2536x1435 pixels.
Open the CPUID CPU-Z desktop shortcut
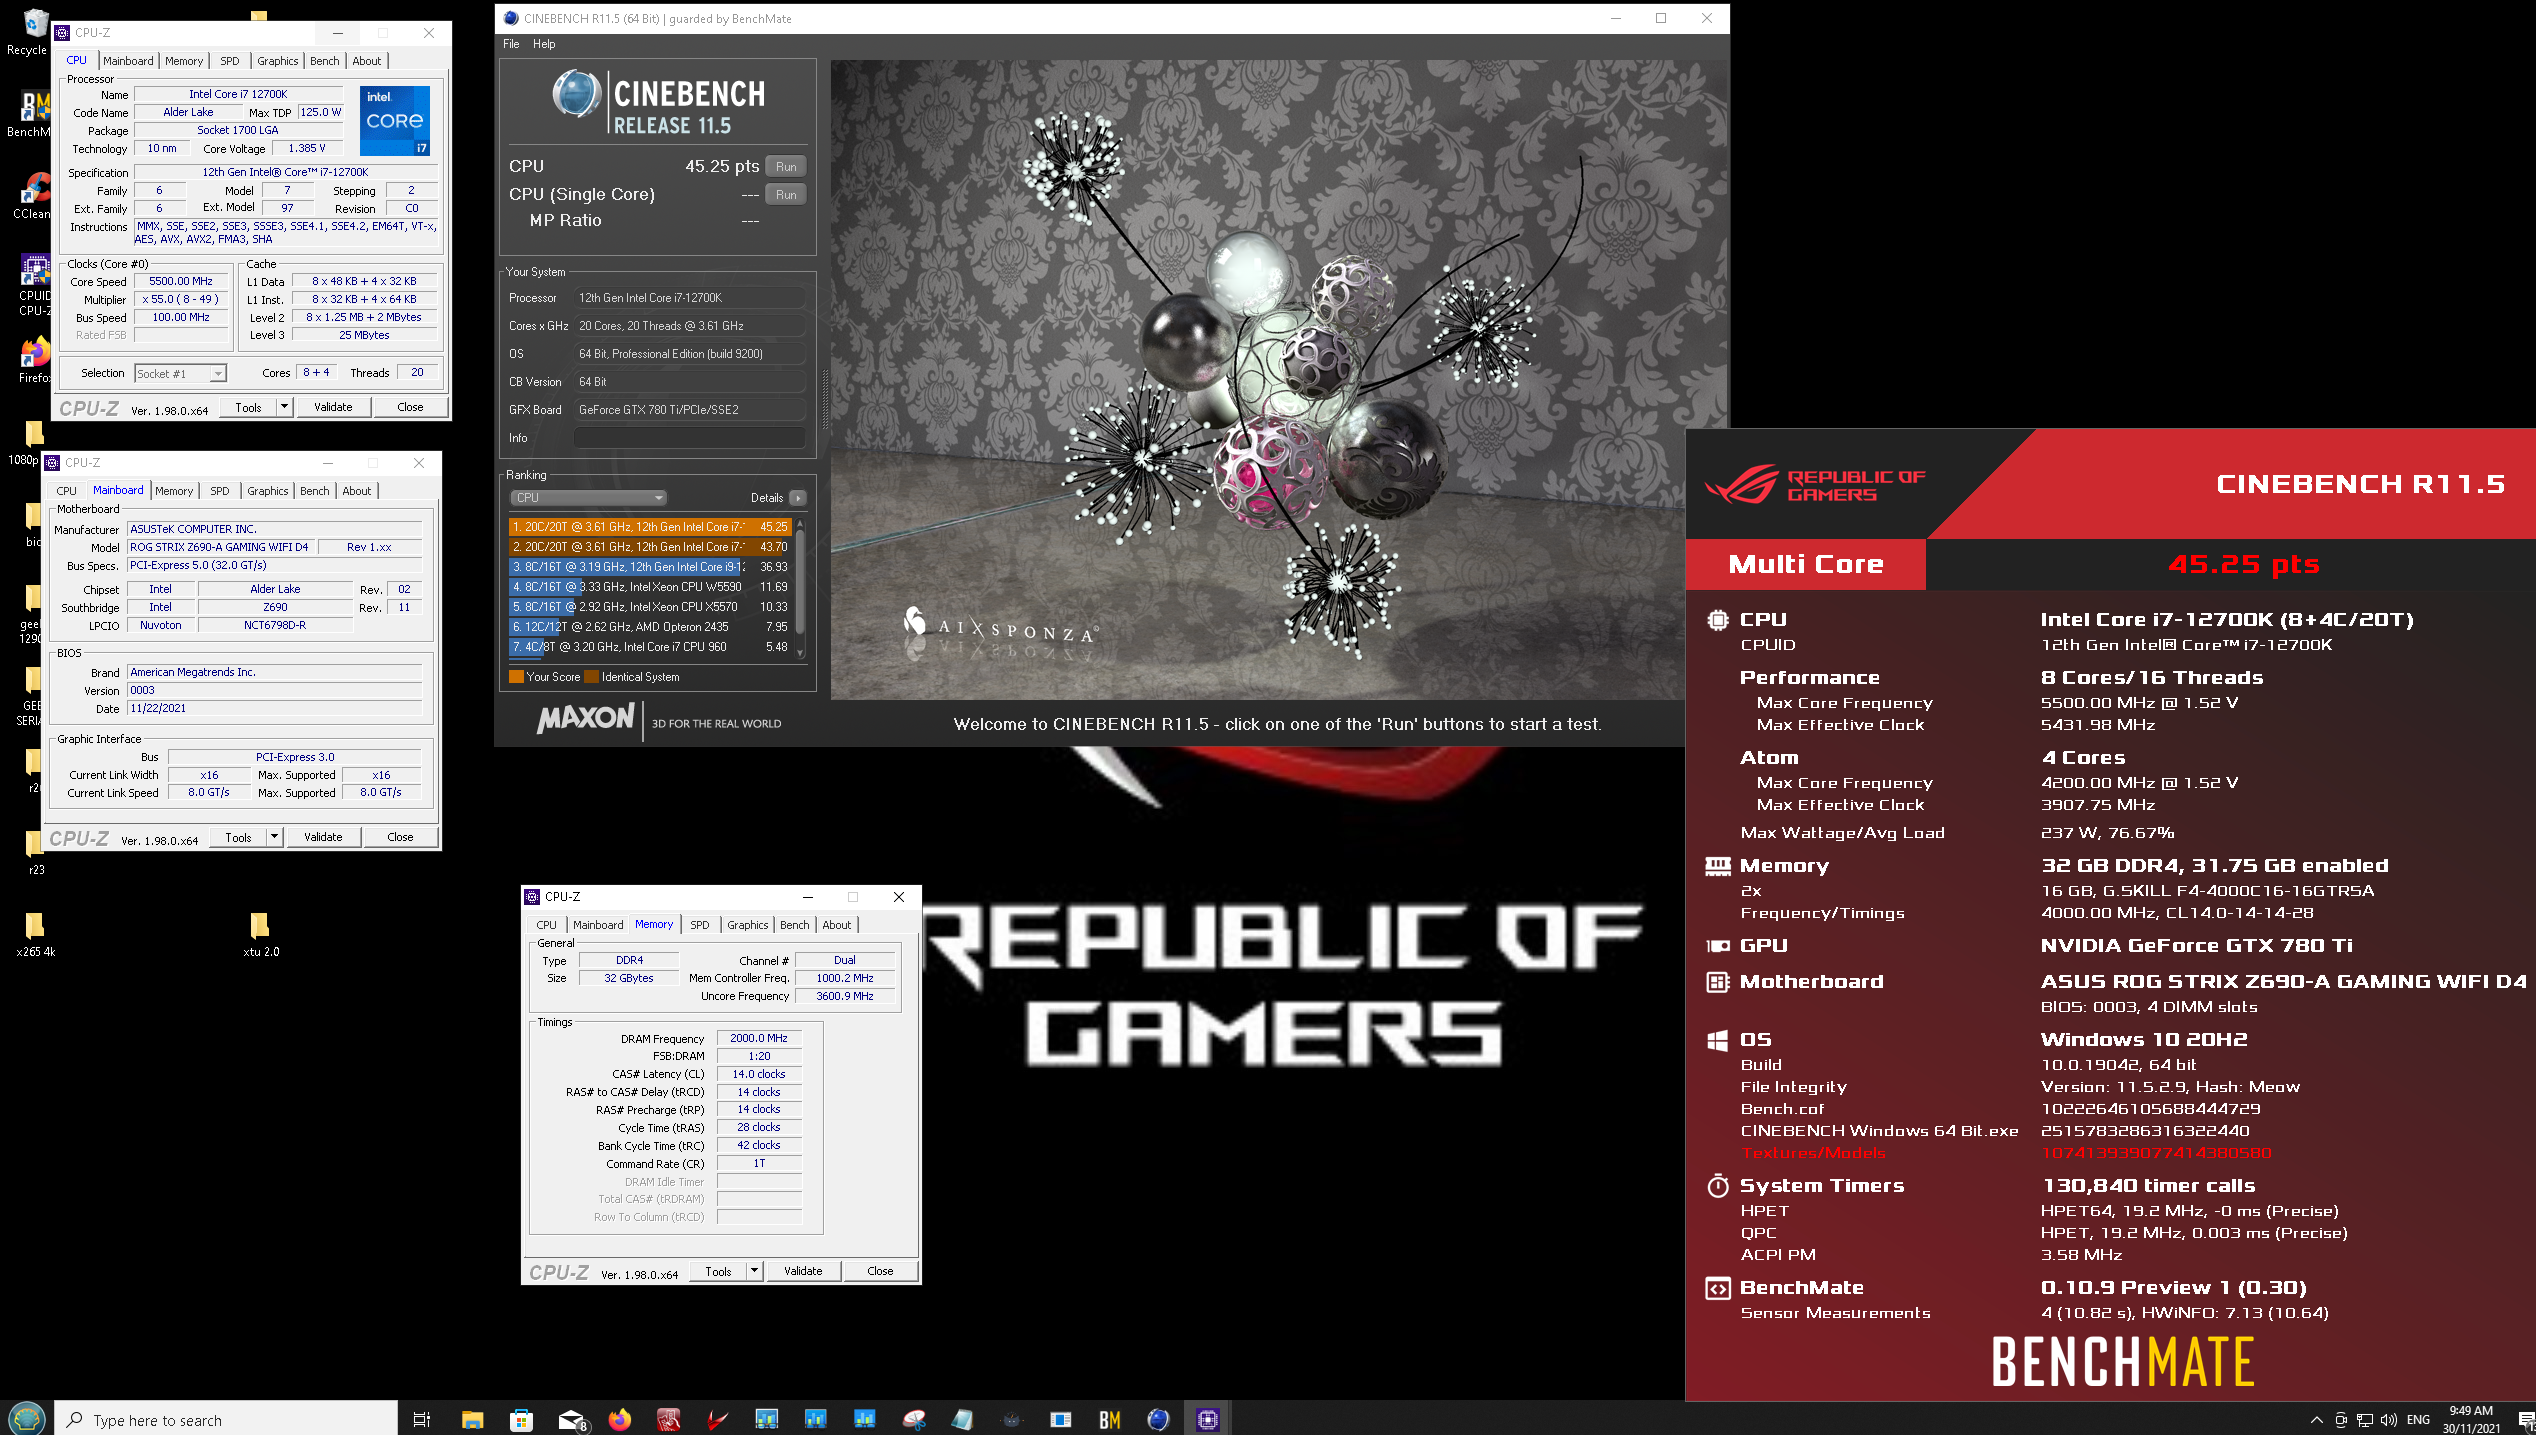[x=32, y=284]
